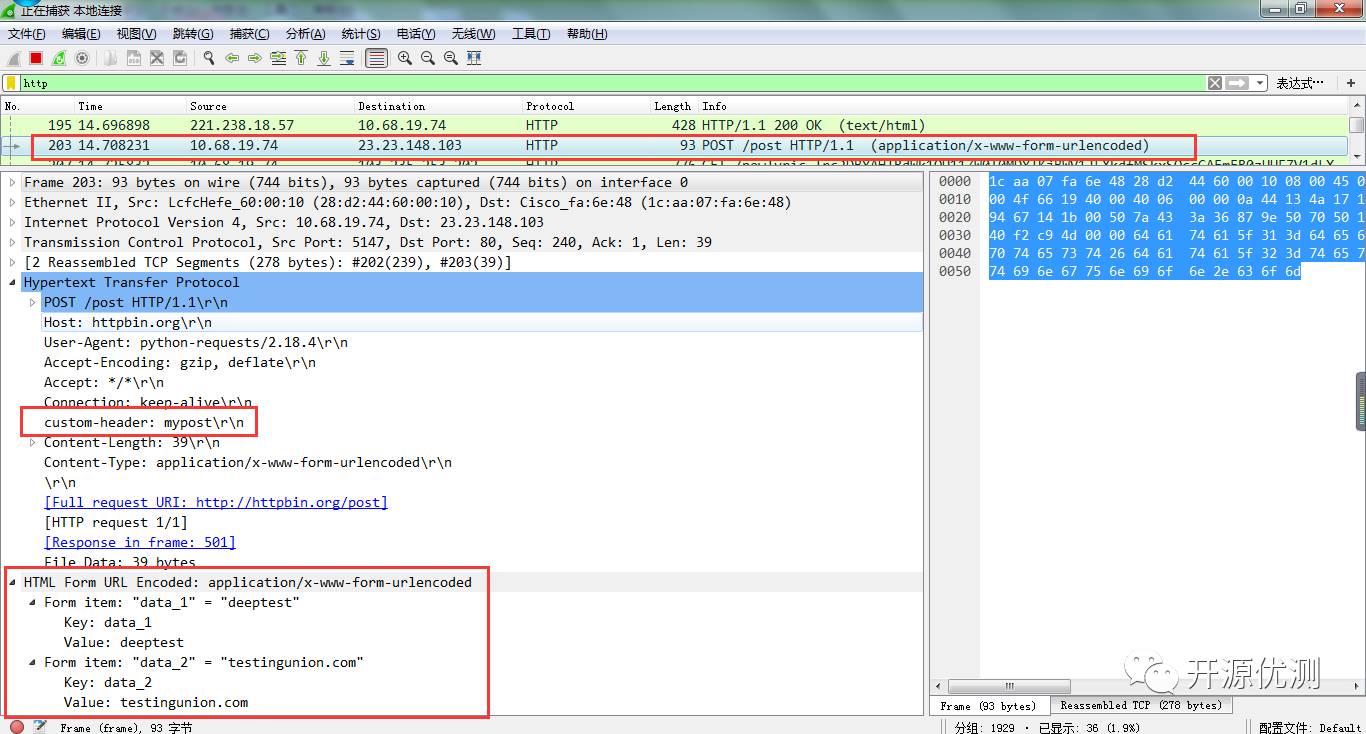1366x734 pixels.
Task: Open the 捕获(C) menu
Action: (x=249, y=34)
